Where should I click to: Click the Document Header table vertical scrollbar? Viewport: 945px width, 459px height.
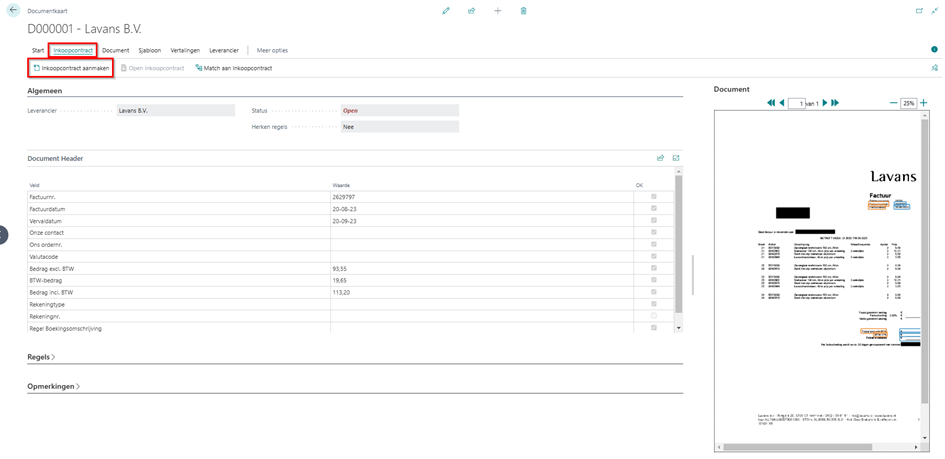pyautogui.click(x=679, y=244)
